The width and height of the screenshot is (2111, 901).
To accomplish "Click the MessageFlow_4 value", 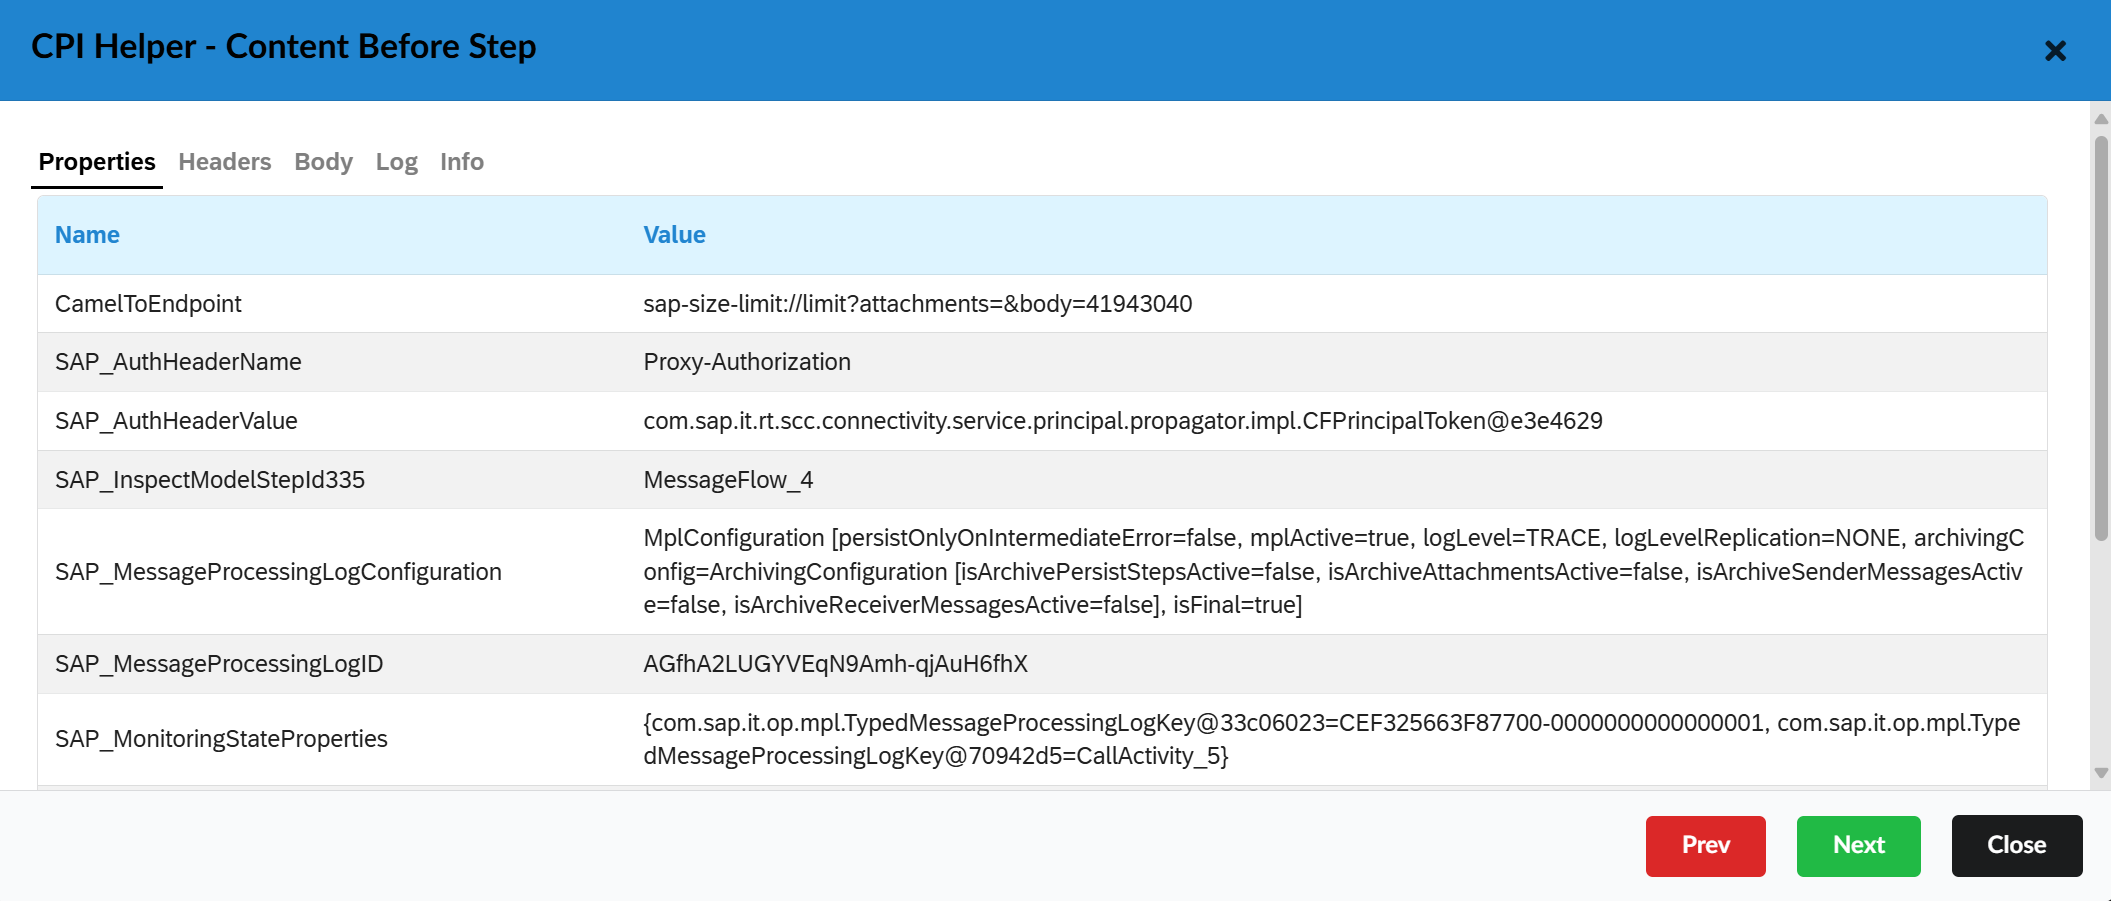I will point(728,480).
